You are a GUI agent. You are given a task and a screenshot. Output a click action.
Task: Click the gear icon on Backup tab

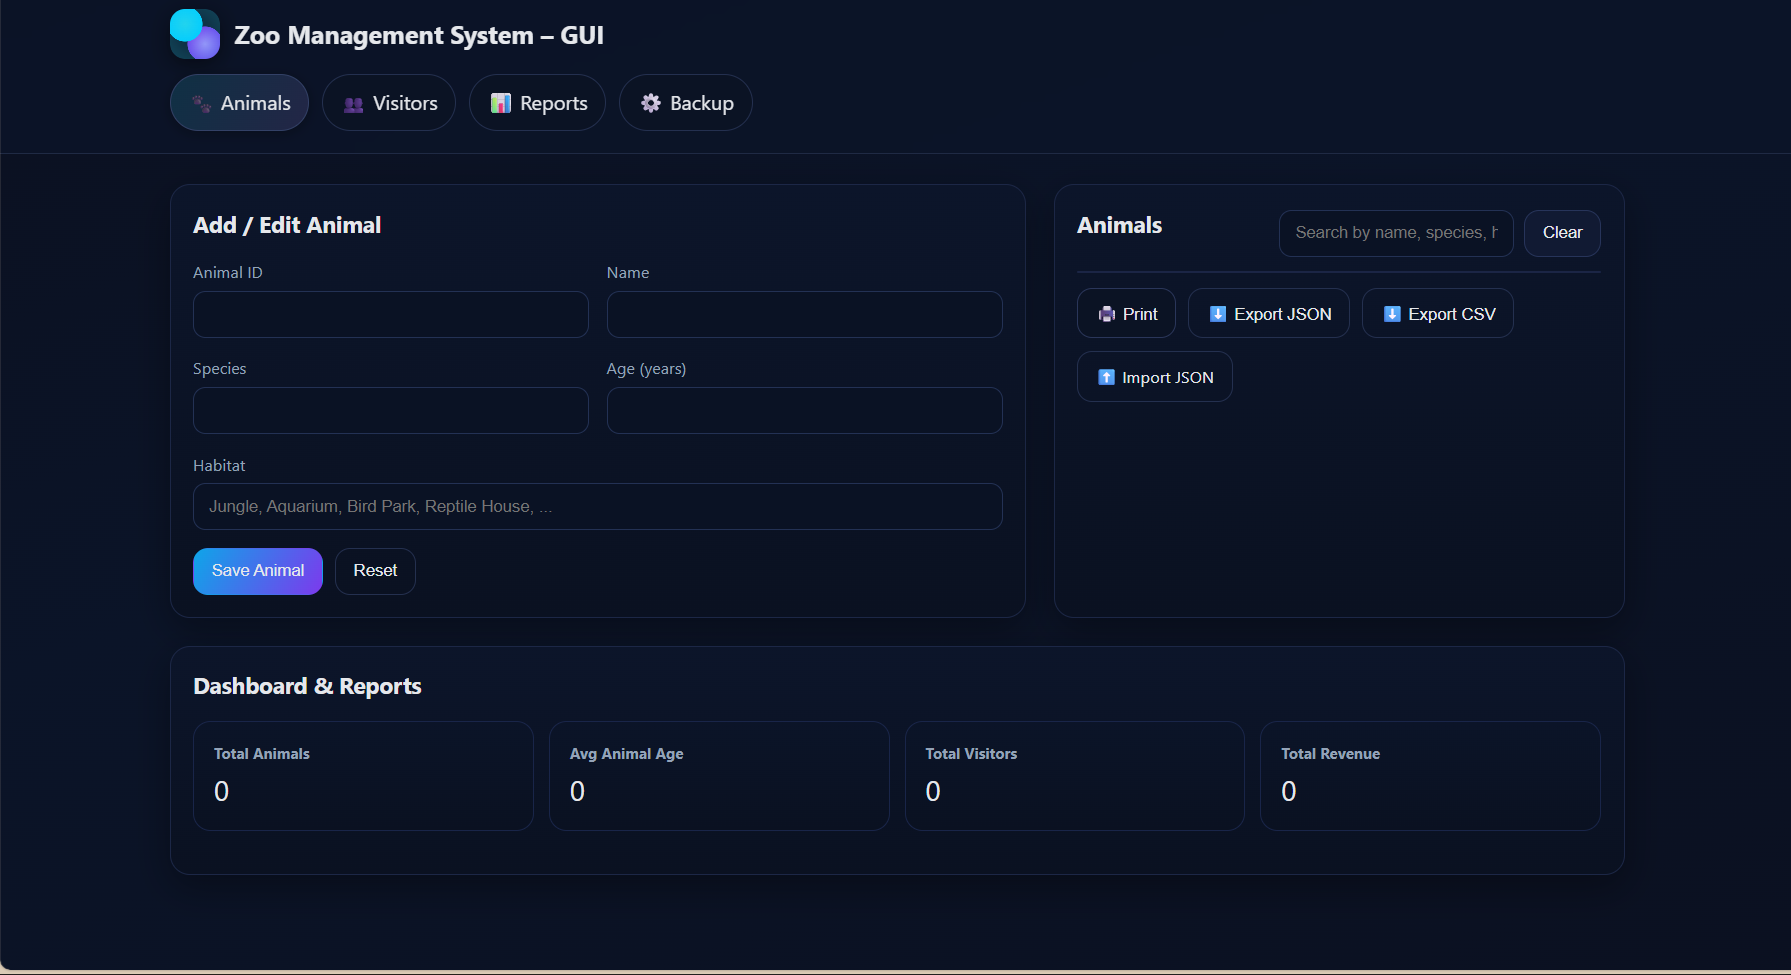pos(651,103)
